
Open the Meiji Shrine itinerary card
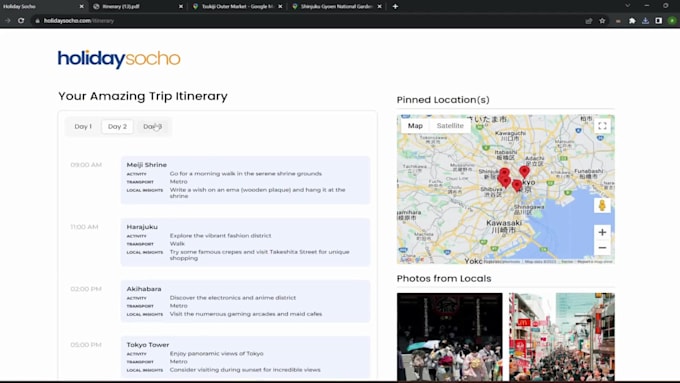pos(245,180)
